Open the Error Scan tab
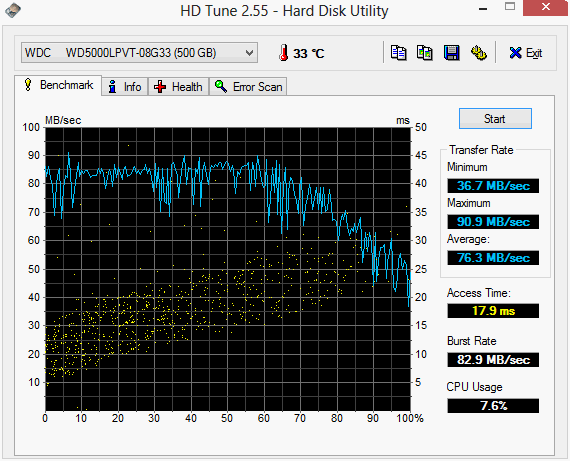The width and height of the screenshot is (570, 461). [248, 87]
